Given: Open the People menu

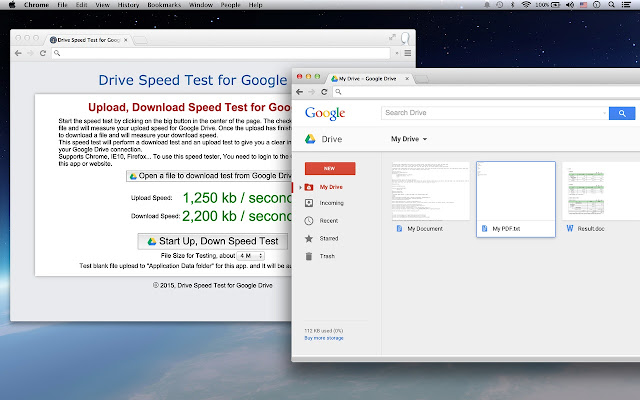Looking at the screenshot, I should click(x=230, y=5).
